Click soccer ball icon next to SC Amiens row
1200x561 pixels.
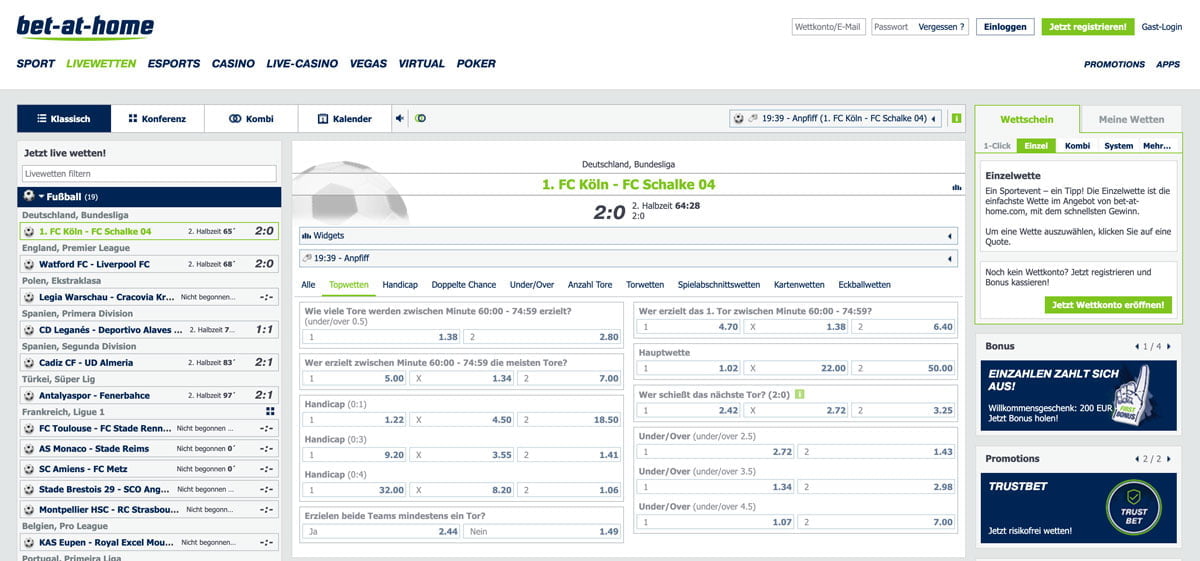coord(29,469)
